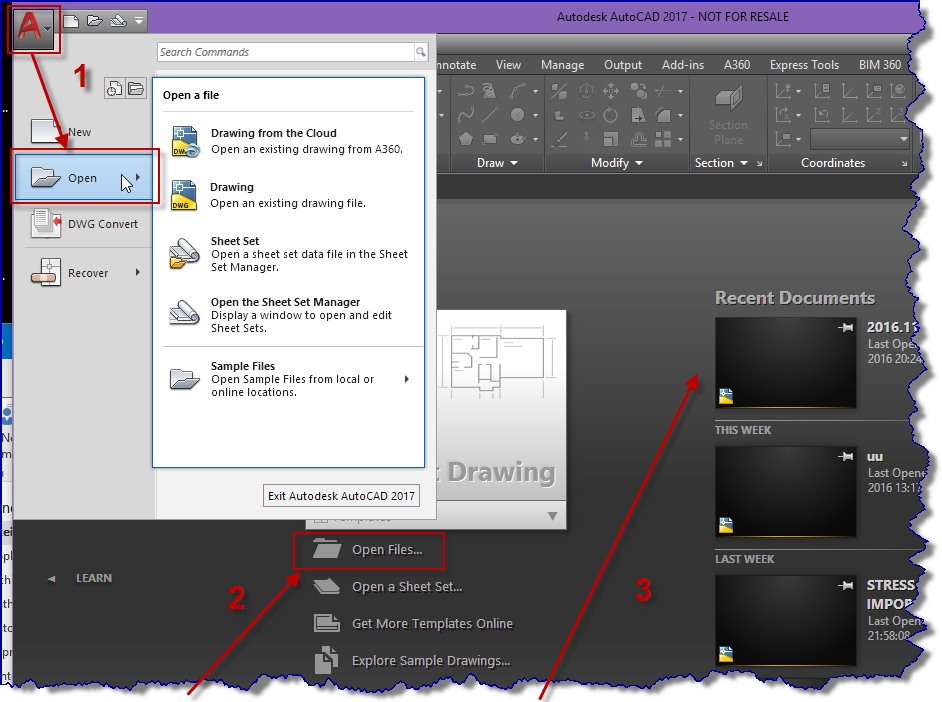Click the Sample Files folder icon
This screenshot has width=942, height=702.
[x=185, y=379]
